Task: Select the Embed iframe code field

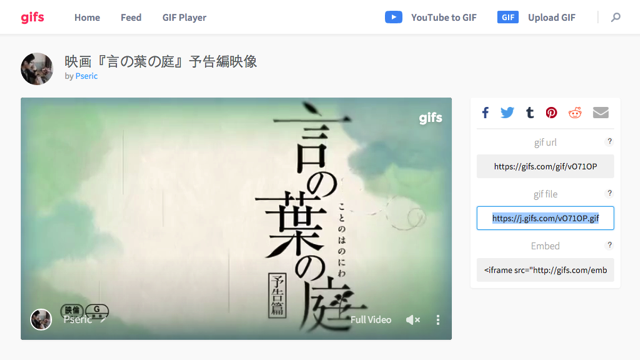Action: [545, 270]
